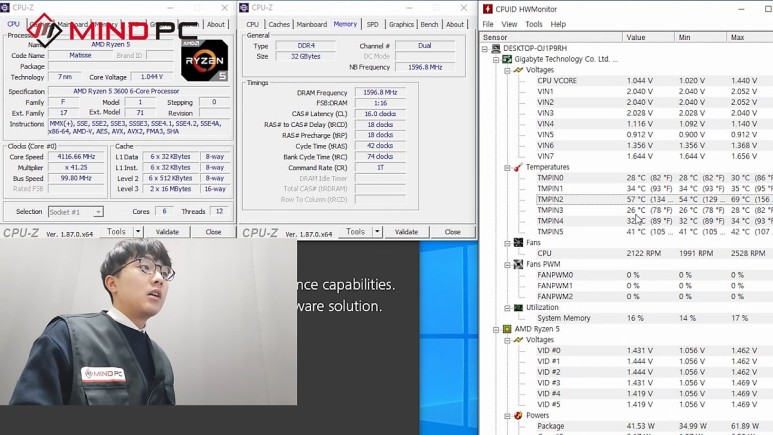Click the AMD Ryzen 5 processor icon

coord(507,329)
